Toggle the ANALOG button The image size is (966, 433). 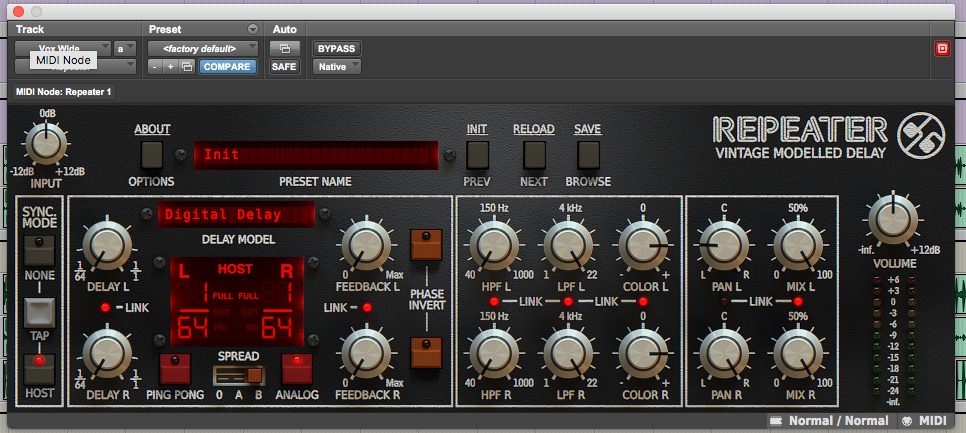(298, 368)
